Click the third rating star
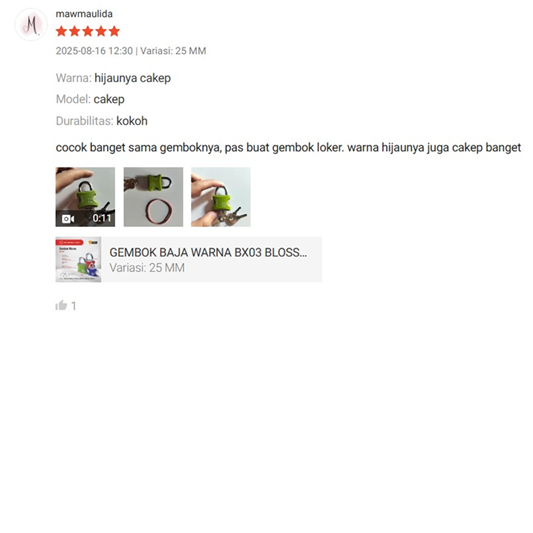Screen dimensions: 533x533 click(88, 31)
